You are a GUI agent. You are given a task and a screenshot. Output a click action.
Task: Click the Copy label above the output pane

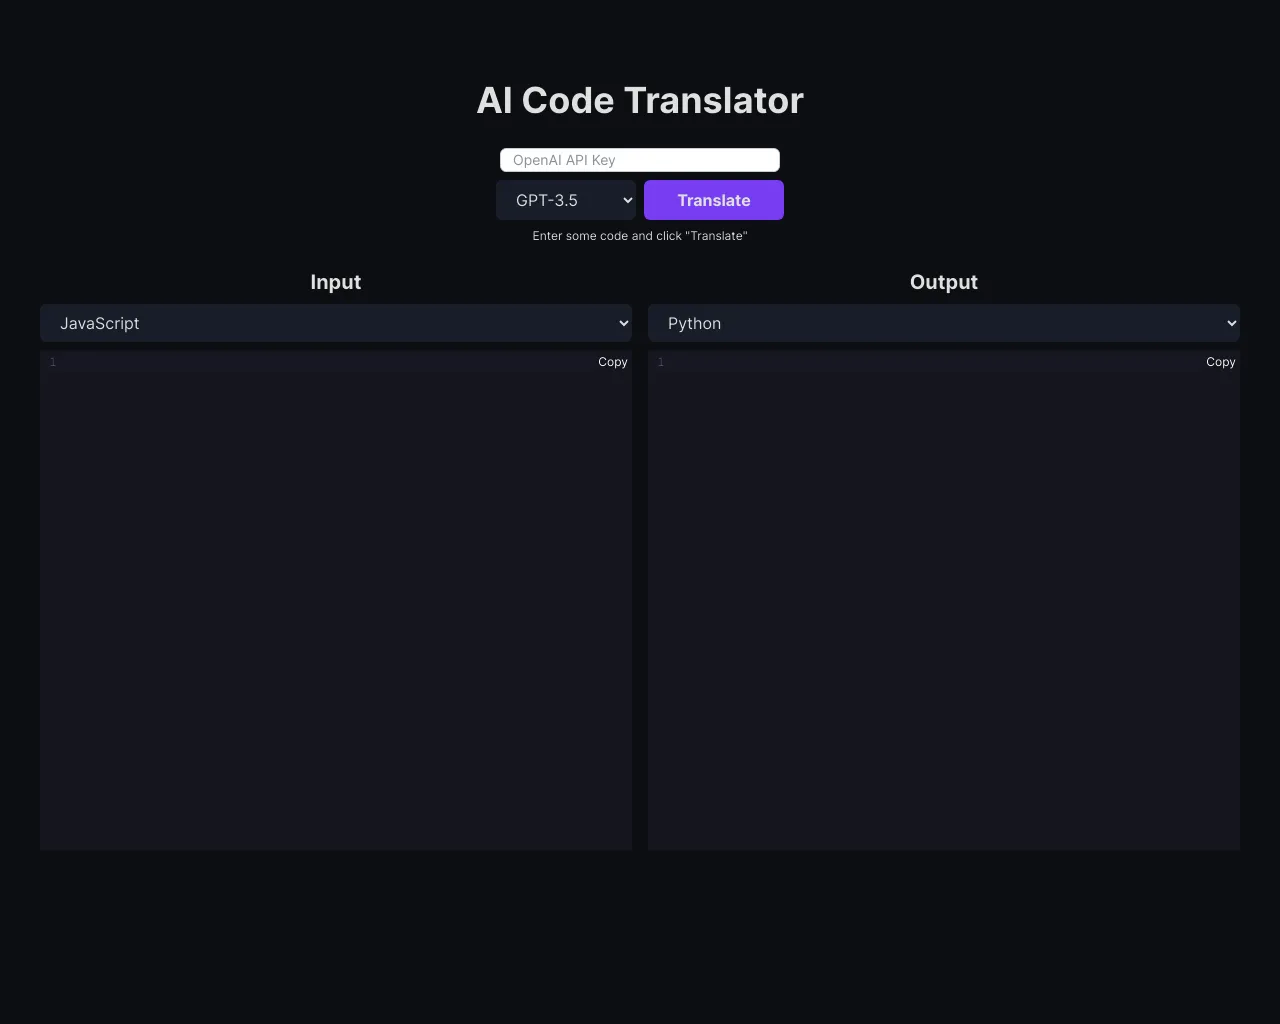click(1220, 362)
